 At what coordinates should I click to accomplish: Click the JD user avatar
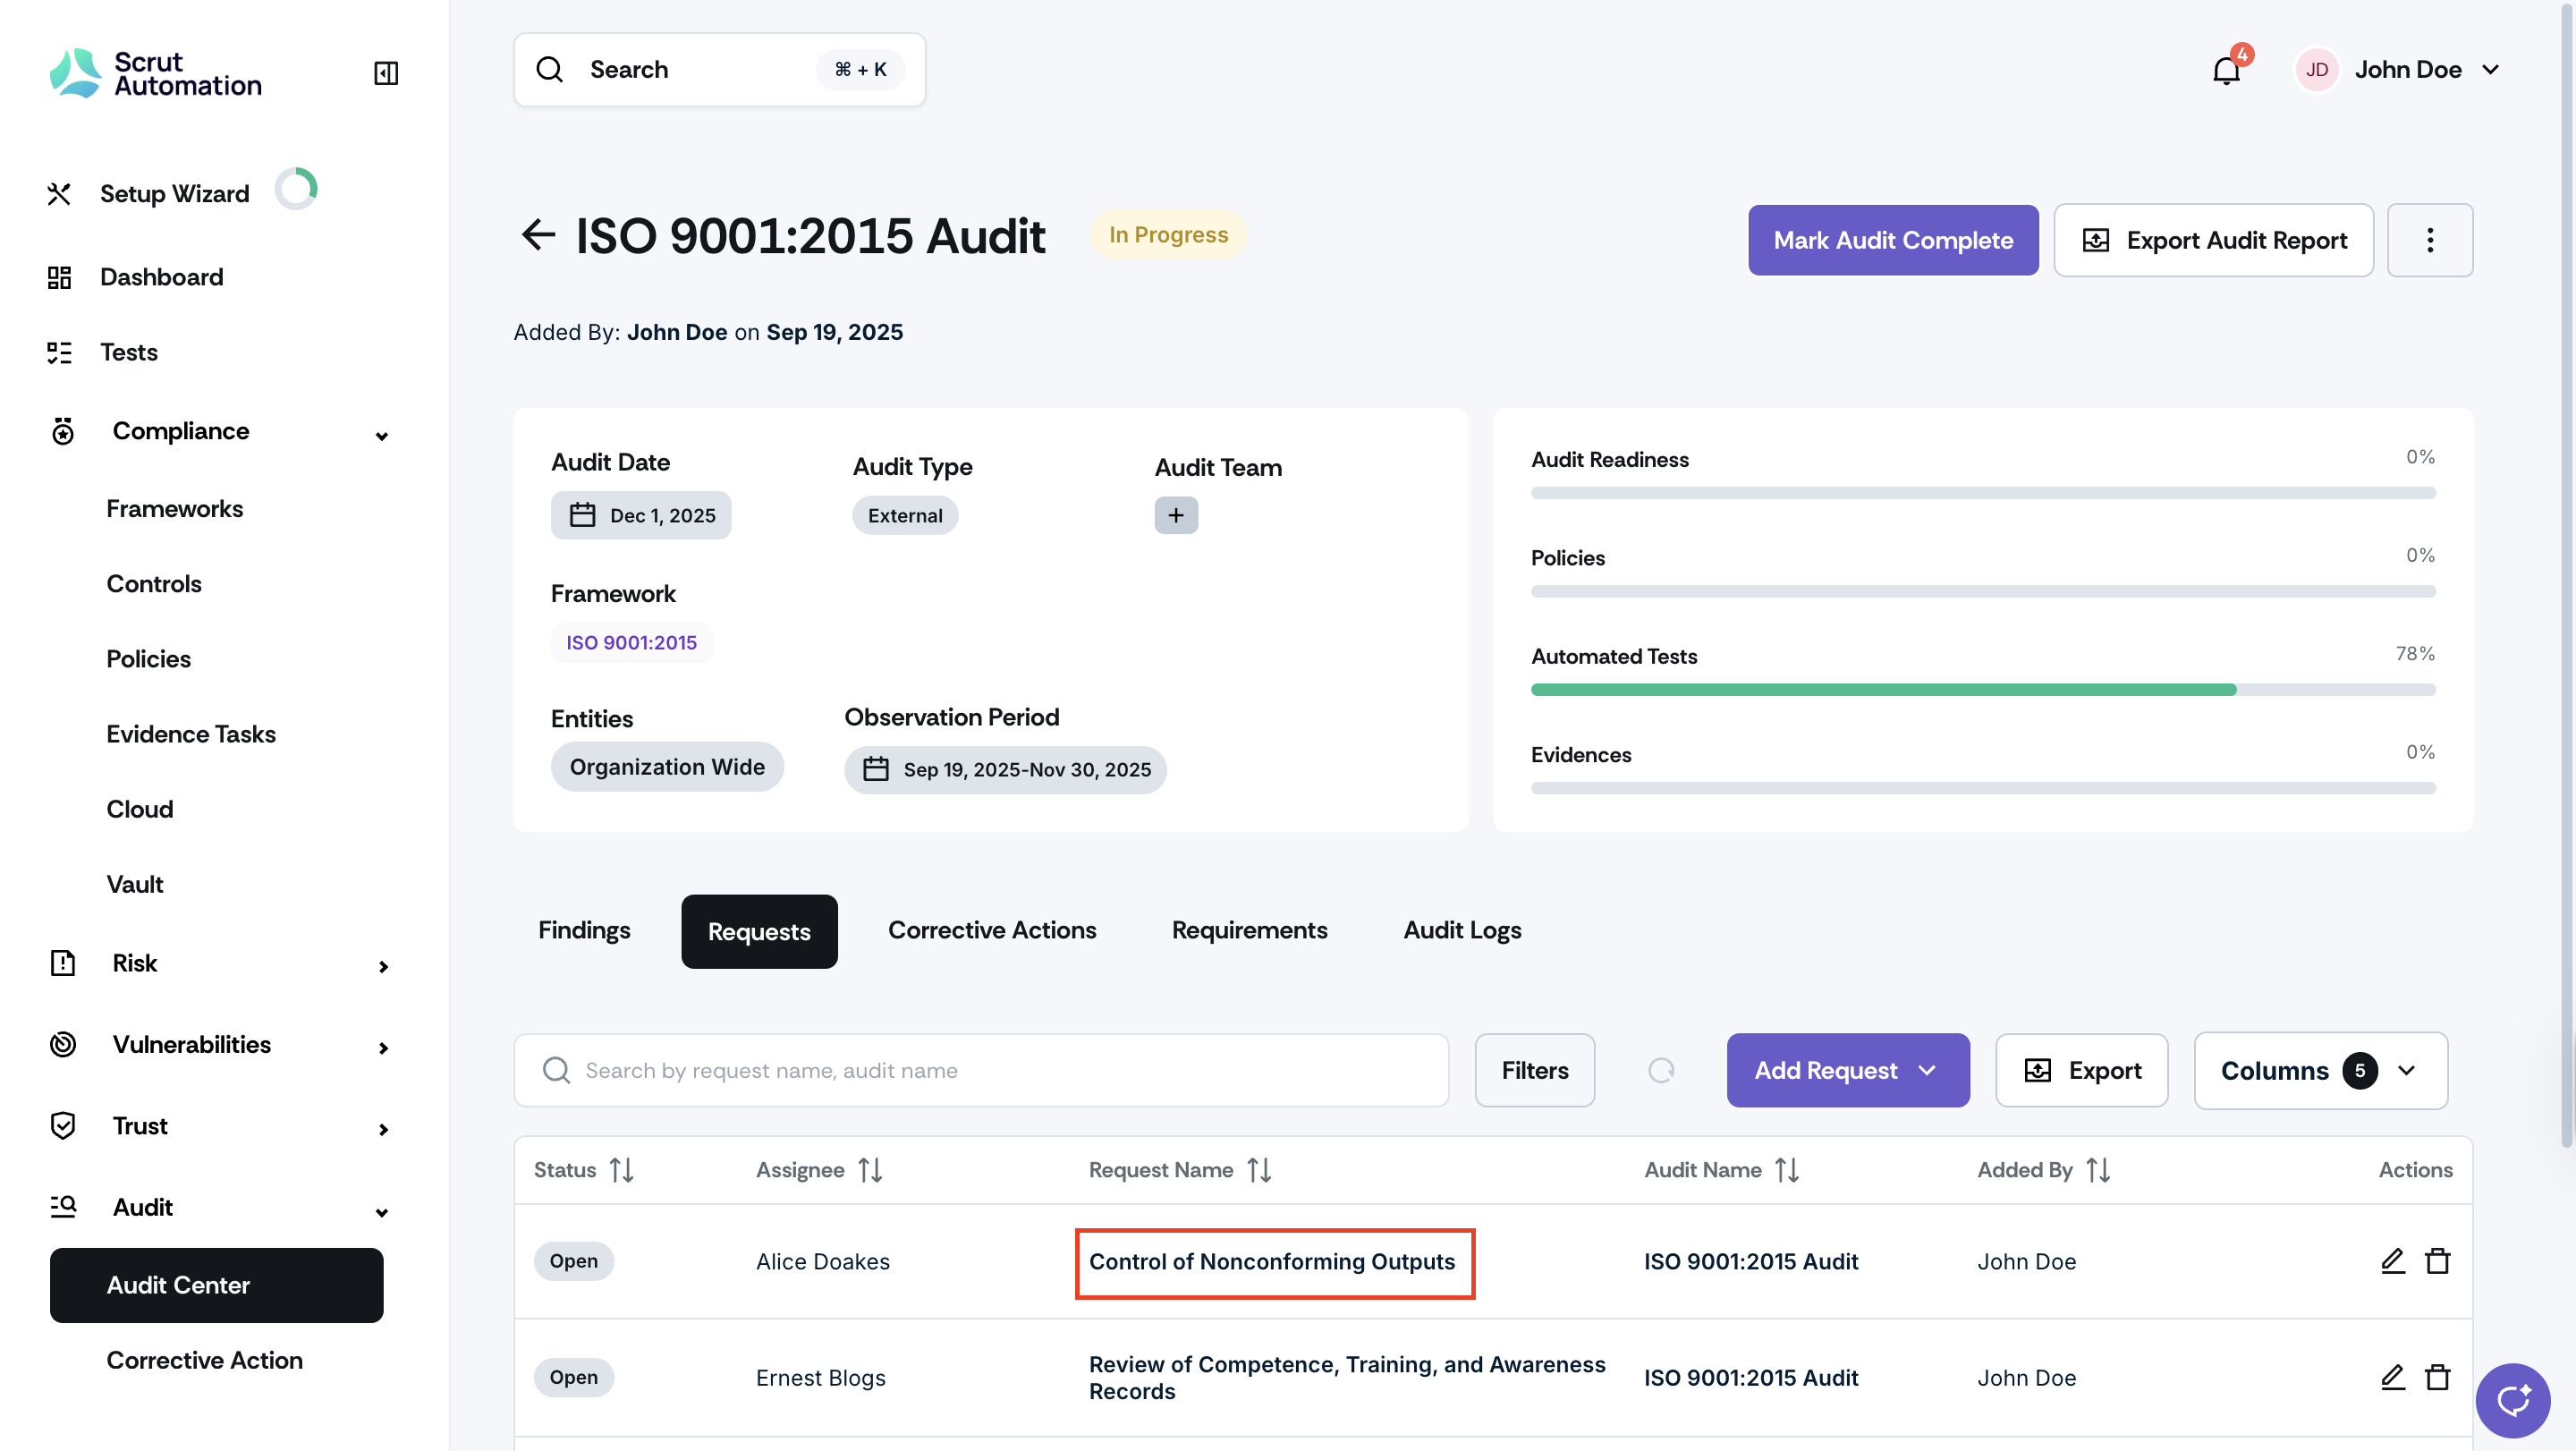(2316, 70)
